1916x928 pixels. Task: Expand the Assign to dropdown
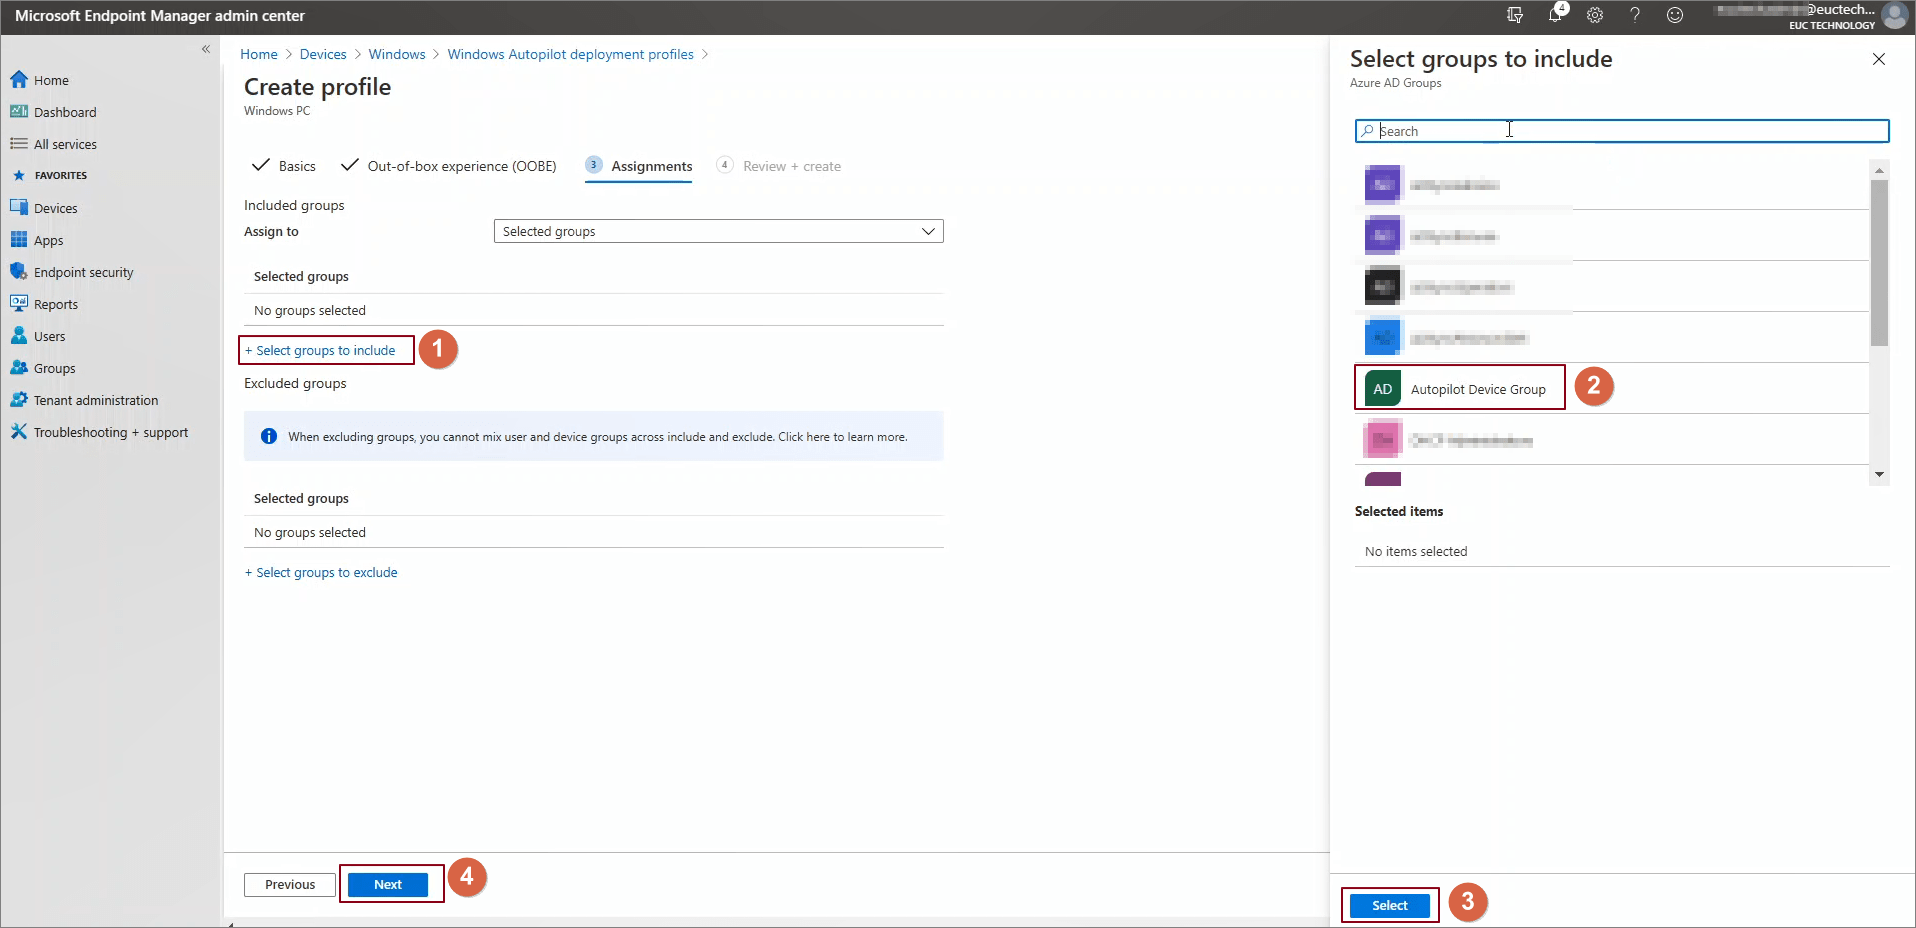click(x=718, y=231)
